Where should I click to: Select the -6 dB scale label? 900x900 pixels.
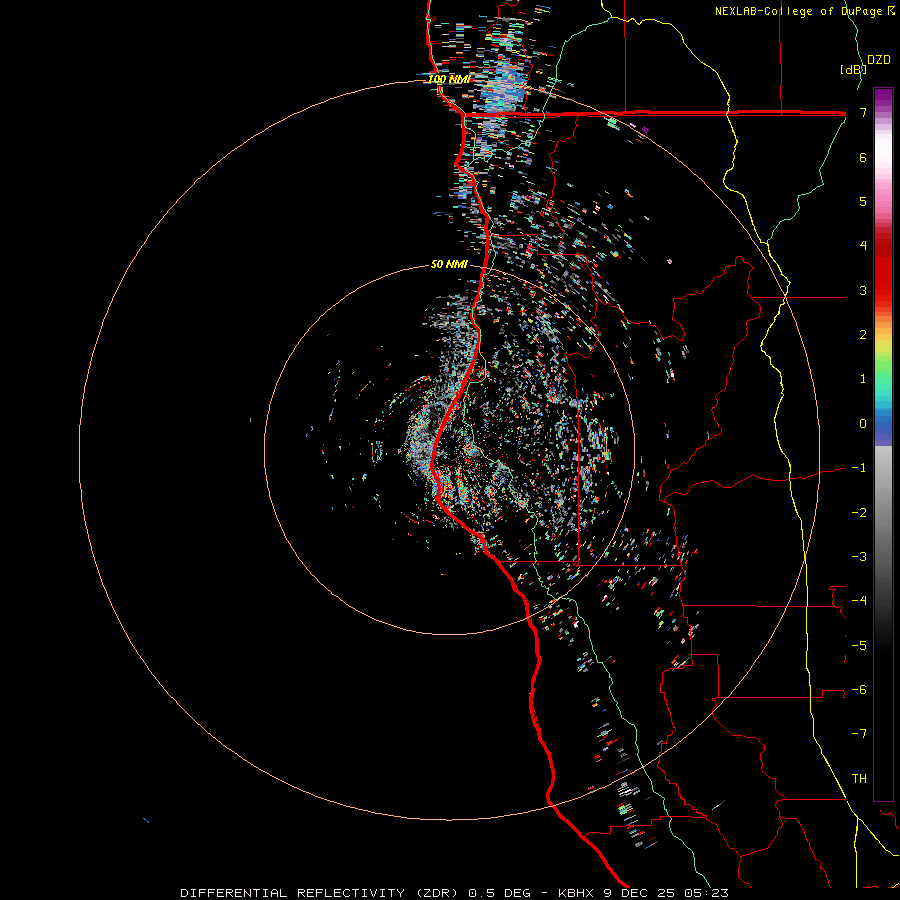[x=859, y=690]
